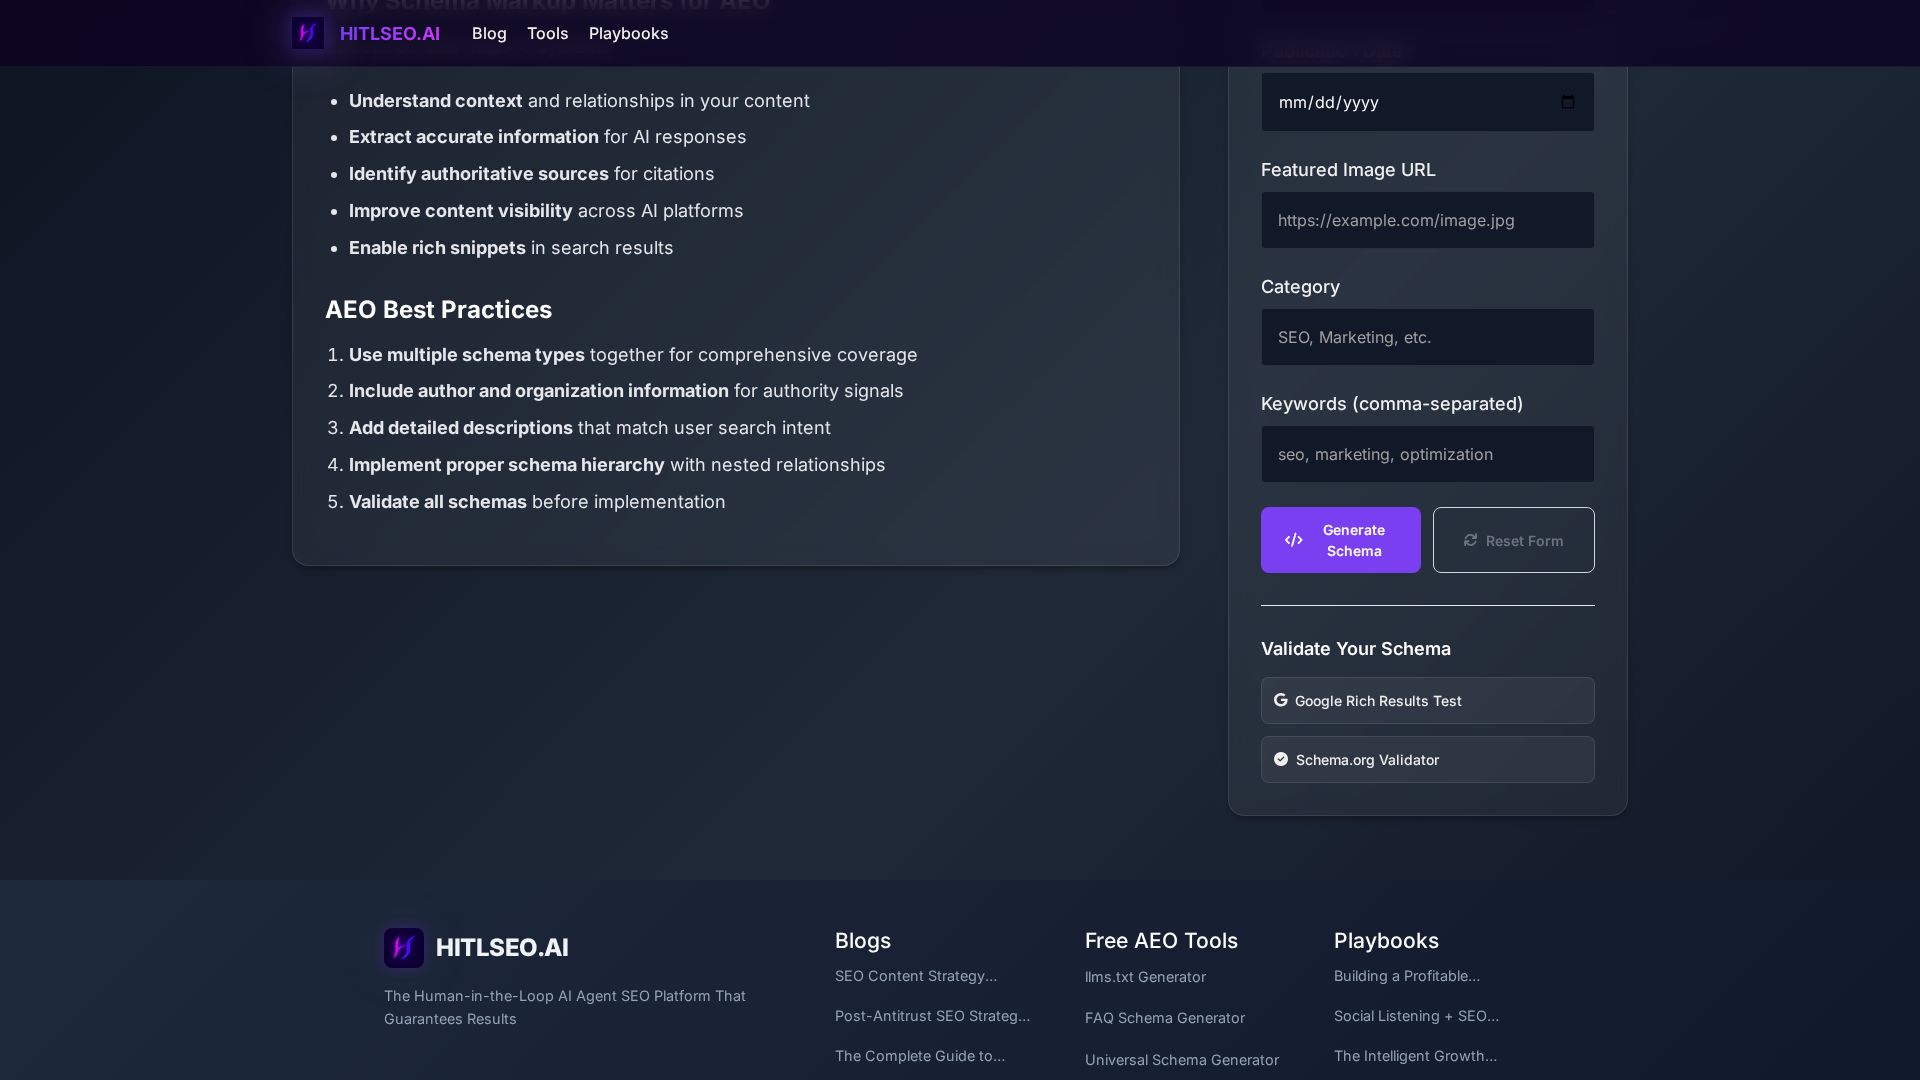The height and width of the screenshot is (1080, 1920).
Task: Click the checkmark icon beside Schema.org Validator
Action: pyautogui.click(x=1280, y=759)
